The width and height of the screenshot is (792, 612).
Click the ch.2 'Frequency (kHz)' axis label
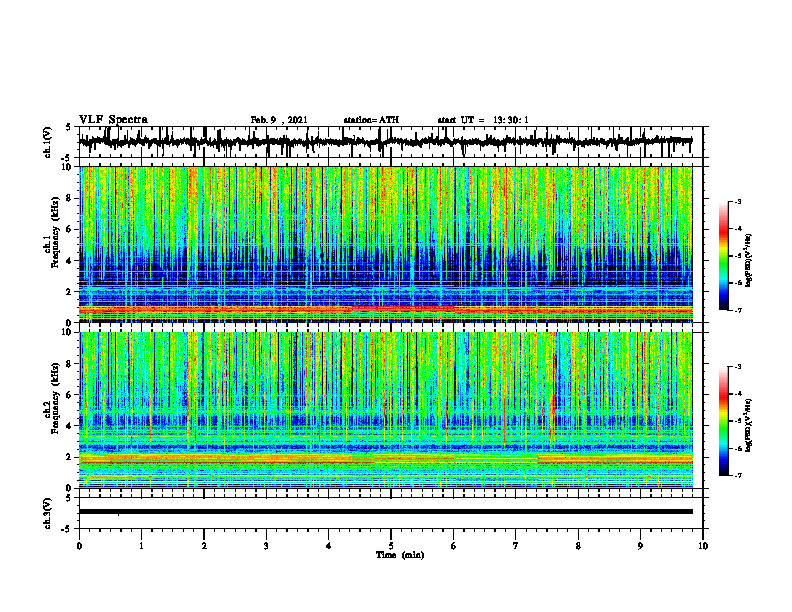click(55, 398)
